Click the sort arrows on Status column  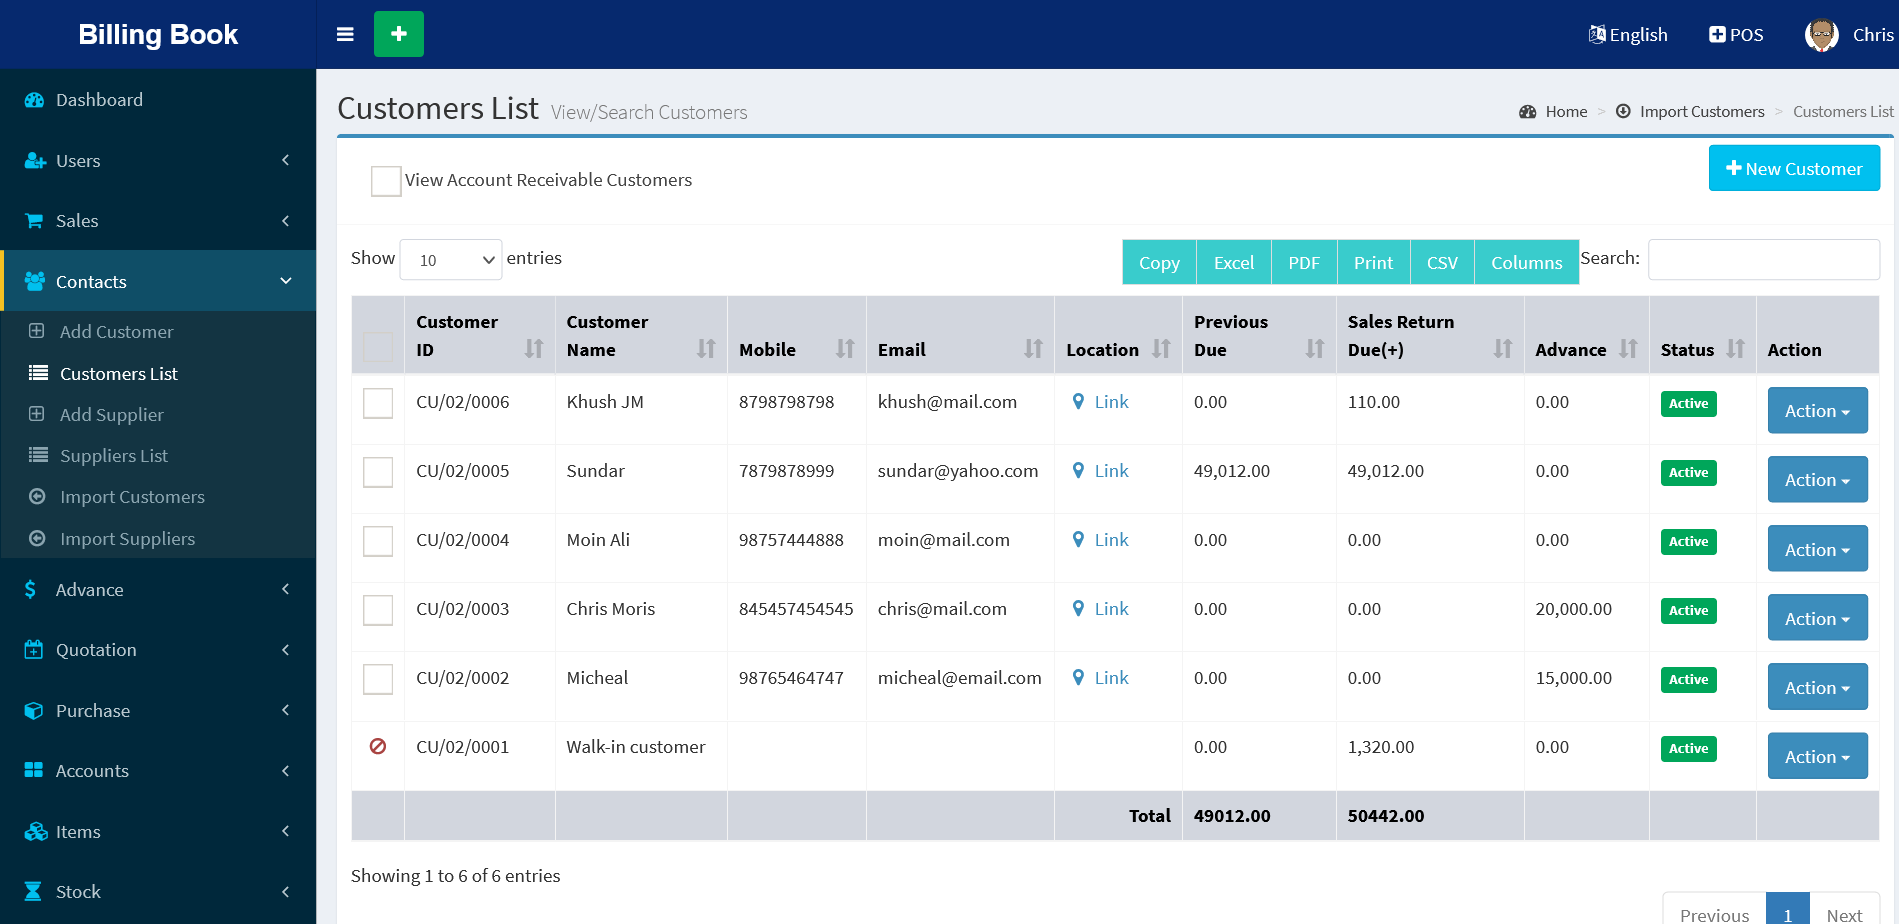tap(1735, 349)
